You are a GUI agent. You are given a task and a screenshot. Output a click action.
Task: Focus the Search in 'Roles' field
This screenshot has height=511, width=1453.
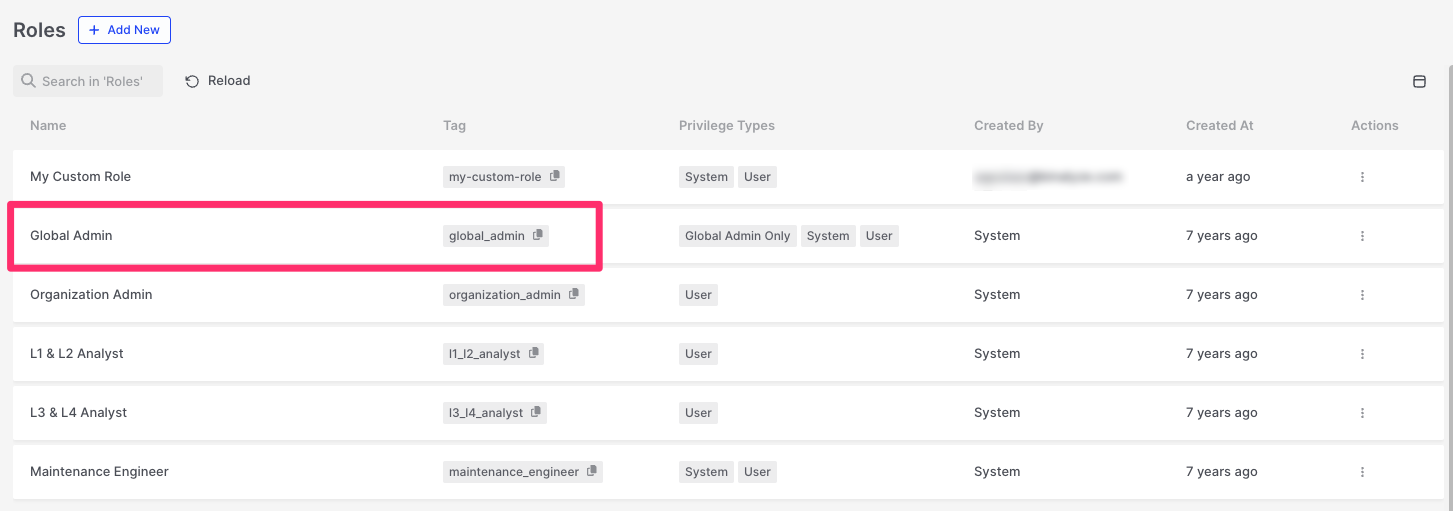[92, 82]
